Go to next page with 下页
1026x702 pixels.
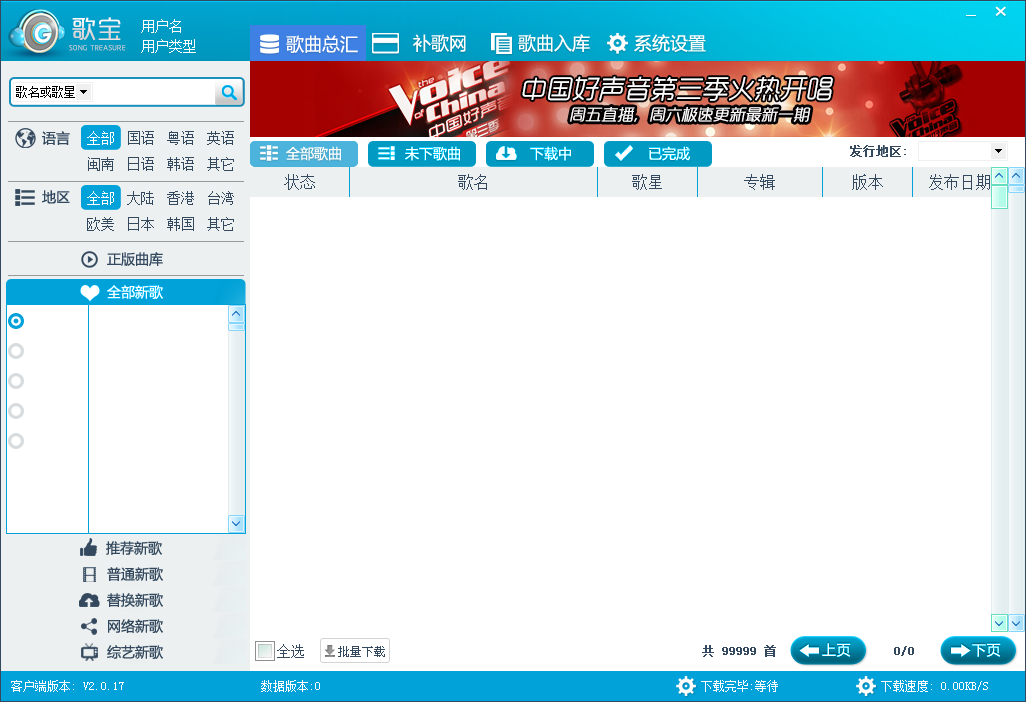978,650
